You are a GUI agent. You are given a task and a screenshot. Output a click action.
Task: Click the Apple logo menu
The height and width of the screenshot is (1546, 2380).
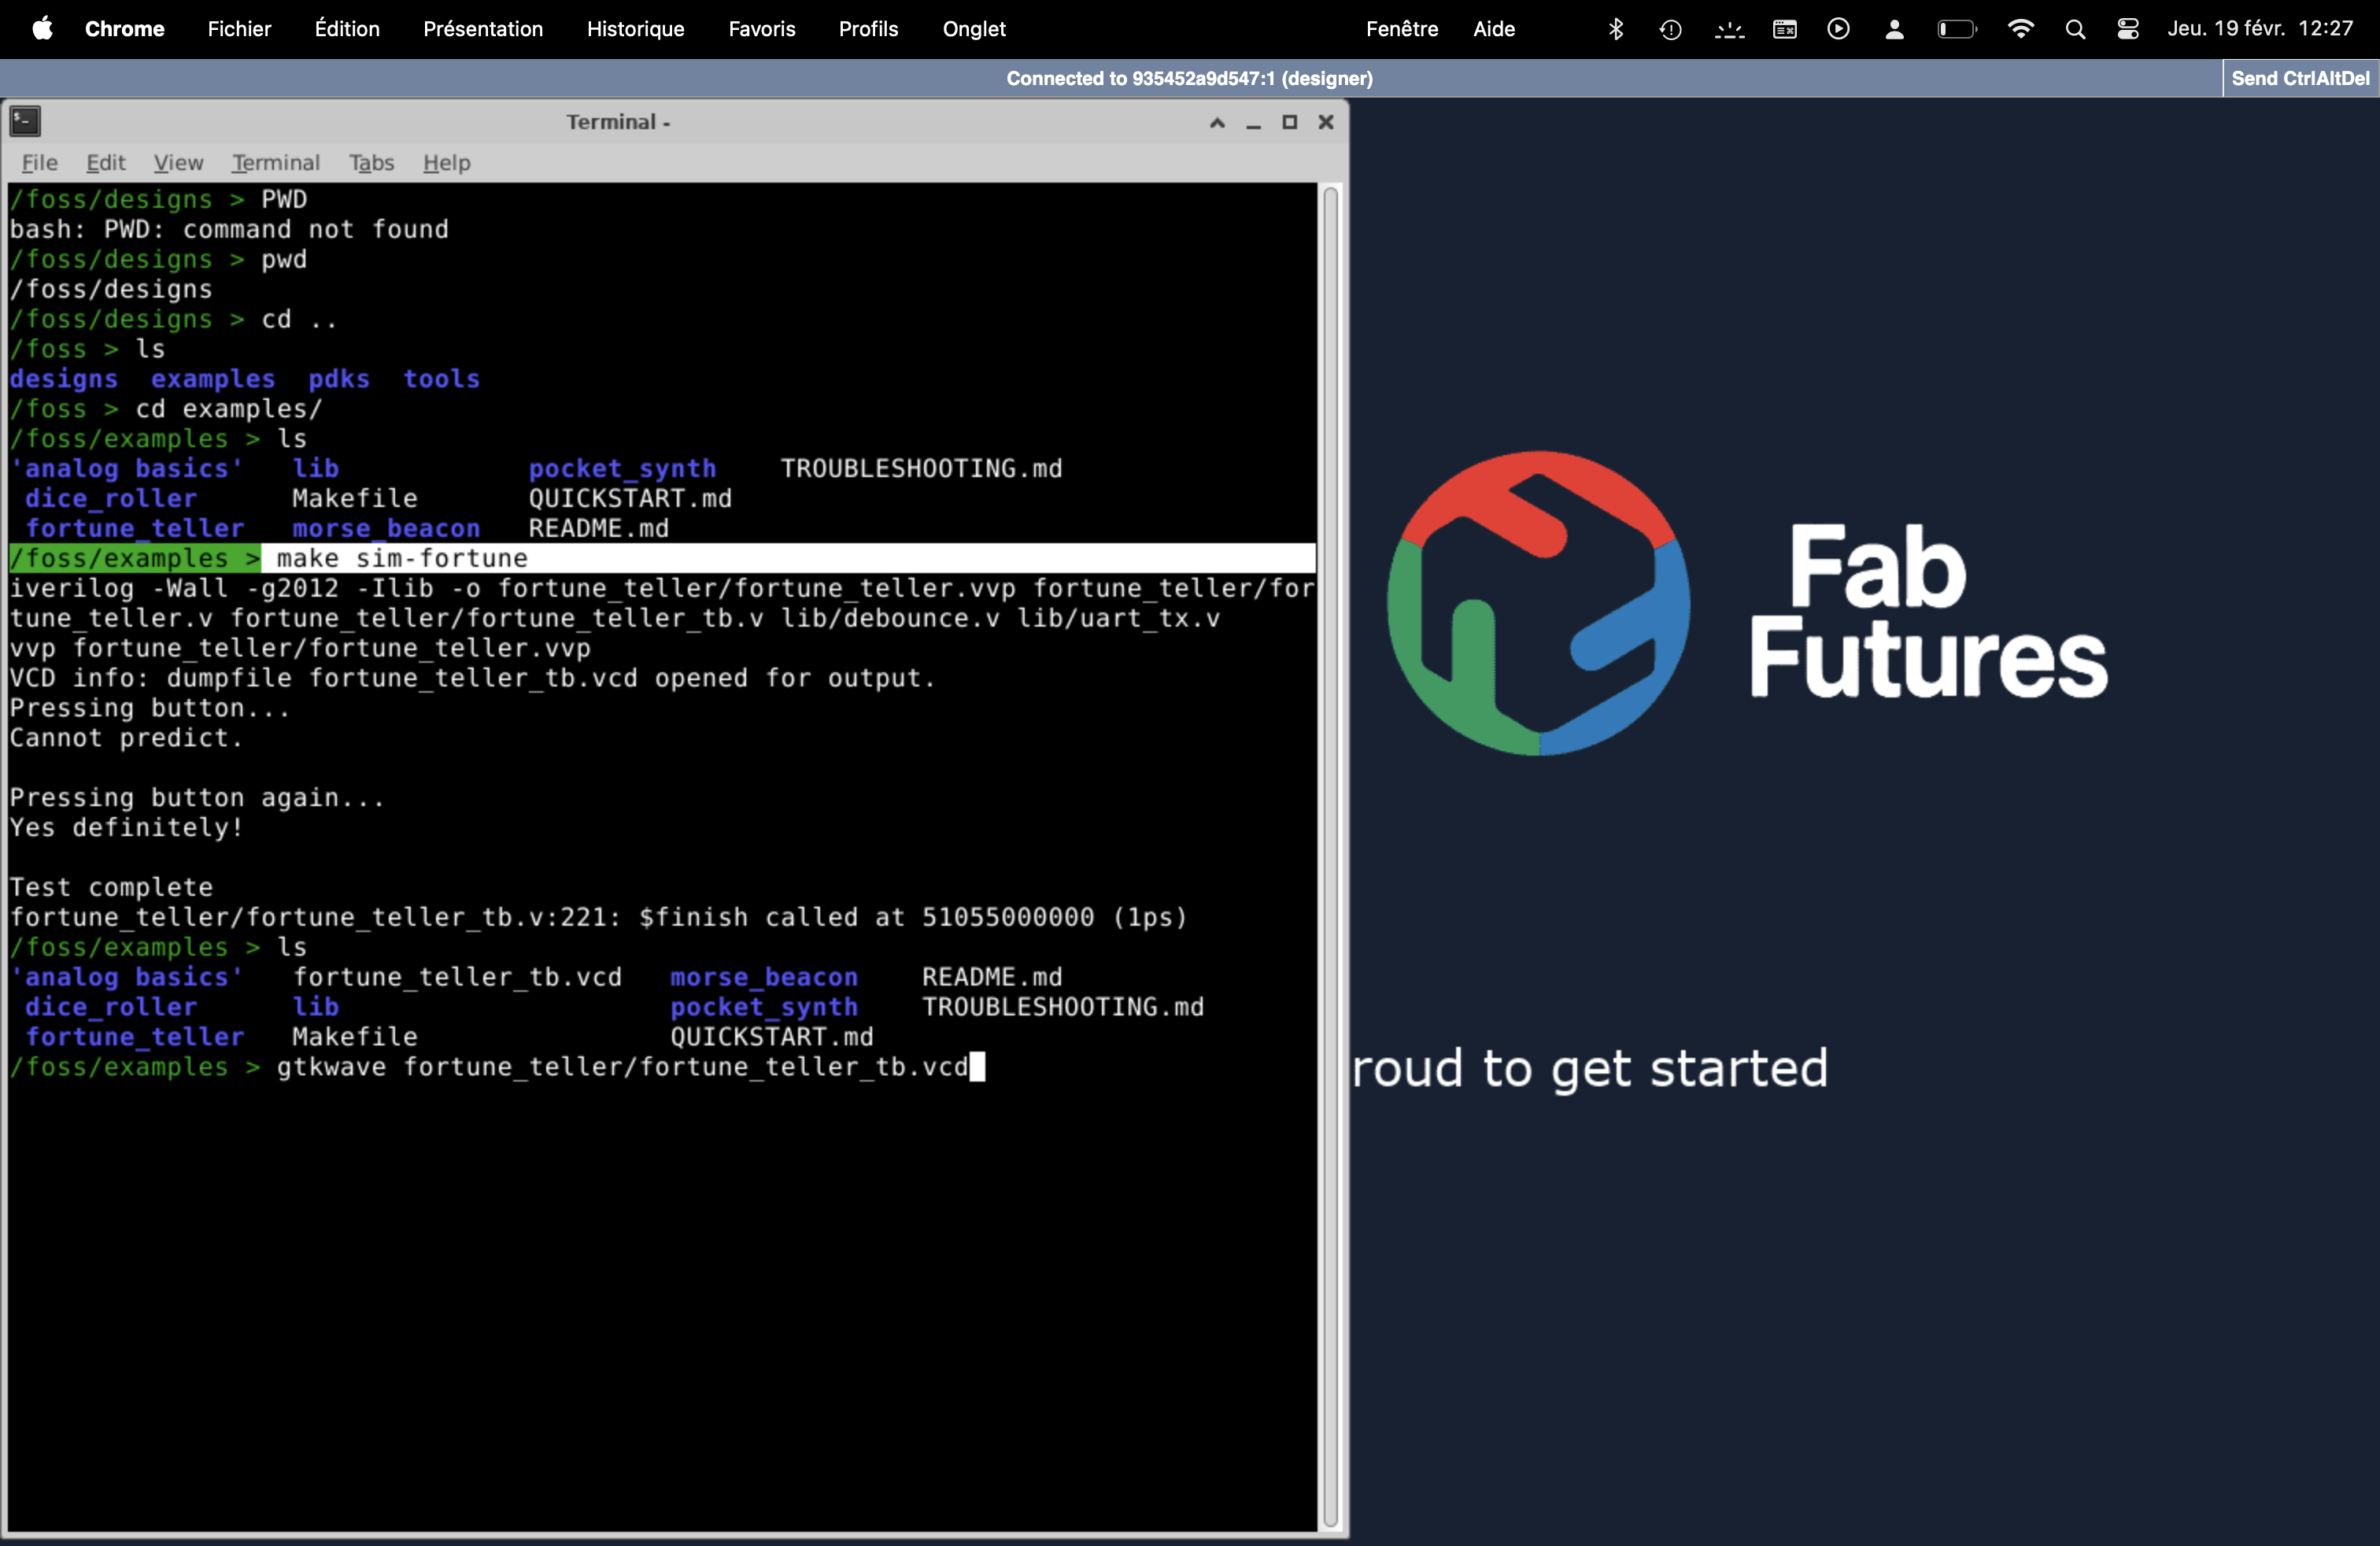click(x=42, y=29)
